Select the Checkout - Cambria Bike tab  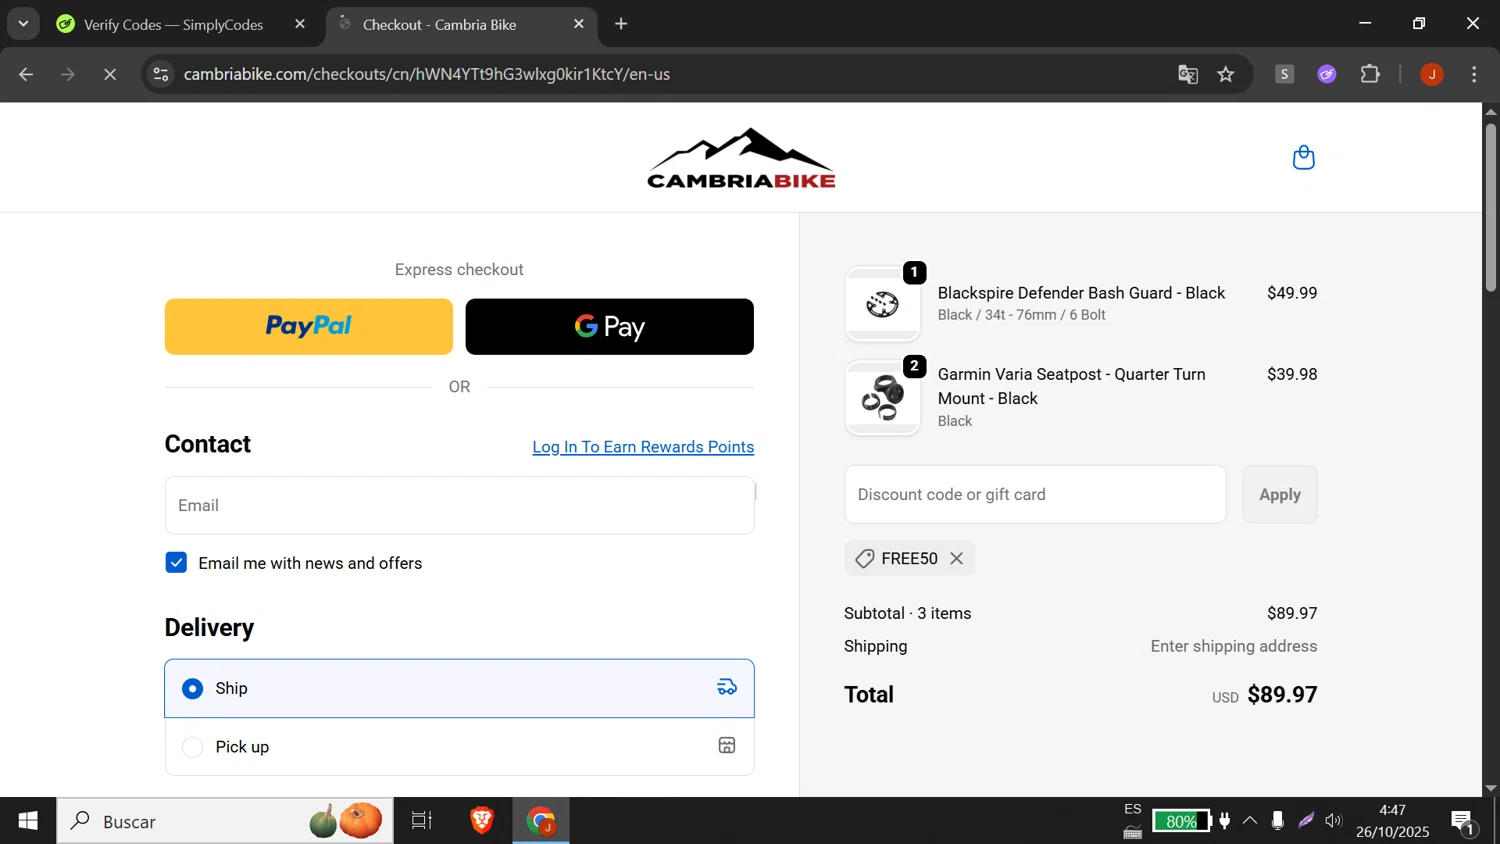coord(440,25)
